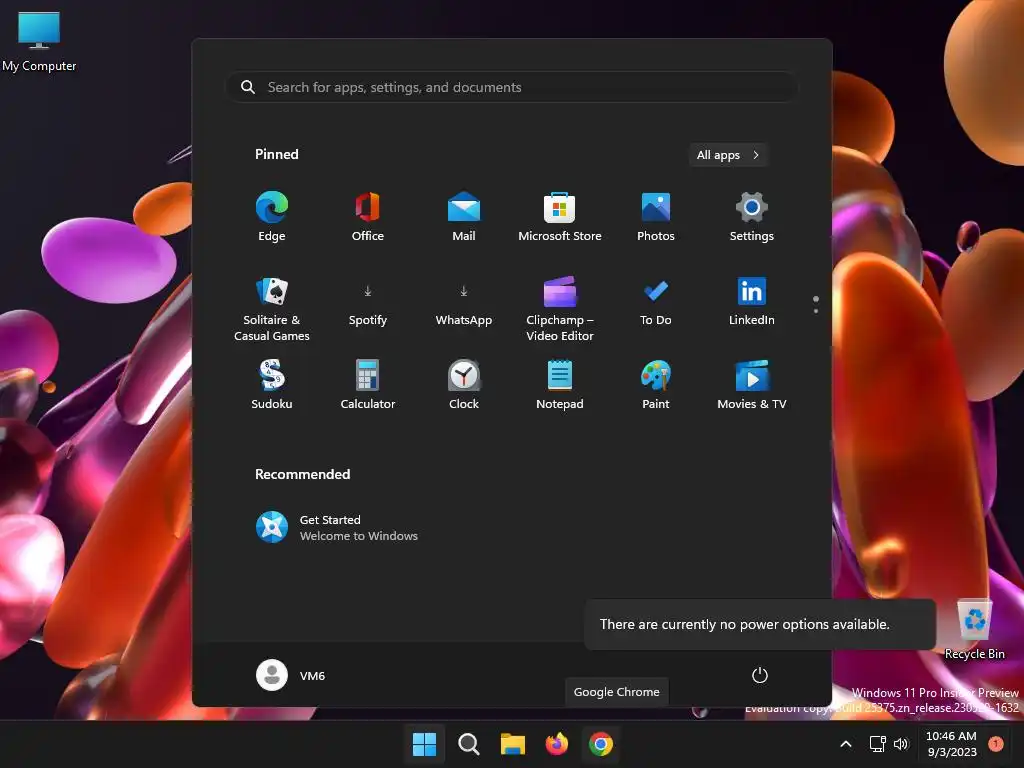The image size is (1024, 768).
Task: Select the Recycle Bin desktop icon
Action: click(x=974, y=630)
